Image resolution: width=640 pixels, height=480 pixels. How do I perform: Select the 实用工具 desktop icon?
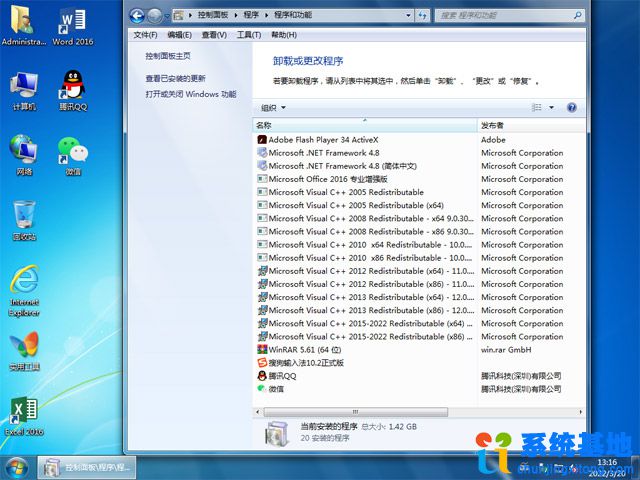(x=24, y=351)
